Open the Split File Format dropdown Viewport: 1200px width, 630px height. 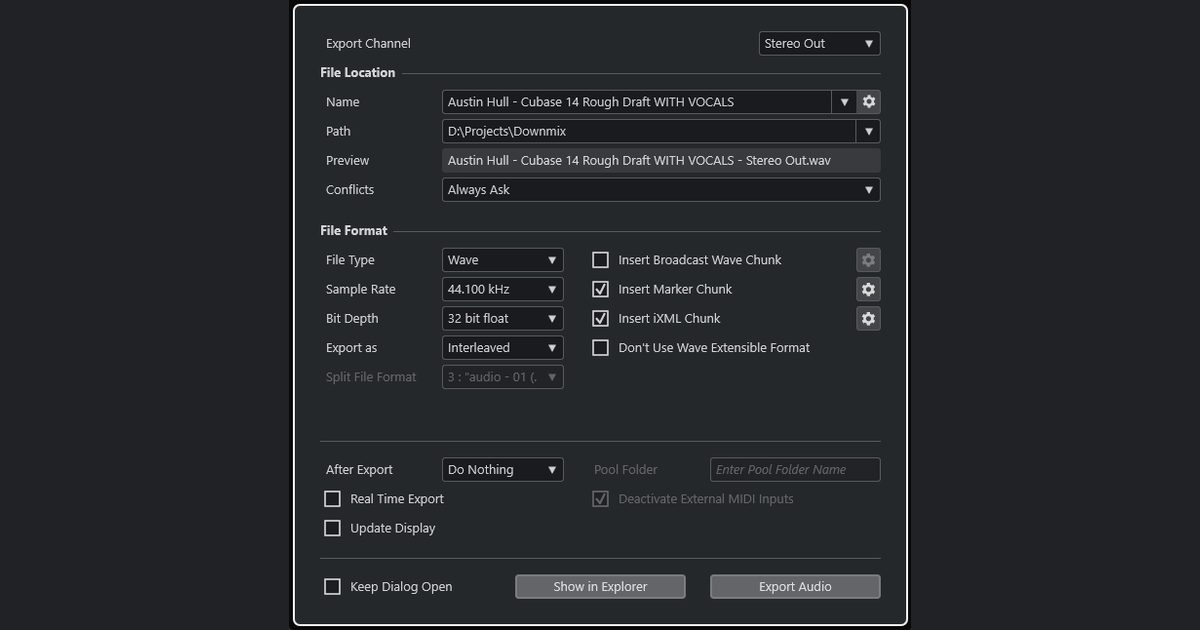(503, 377)
